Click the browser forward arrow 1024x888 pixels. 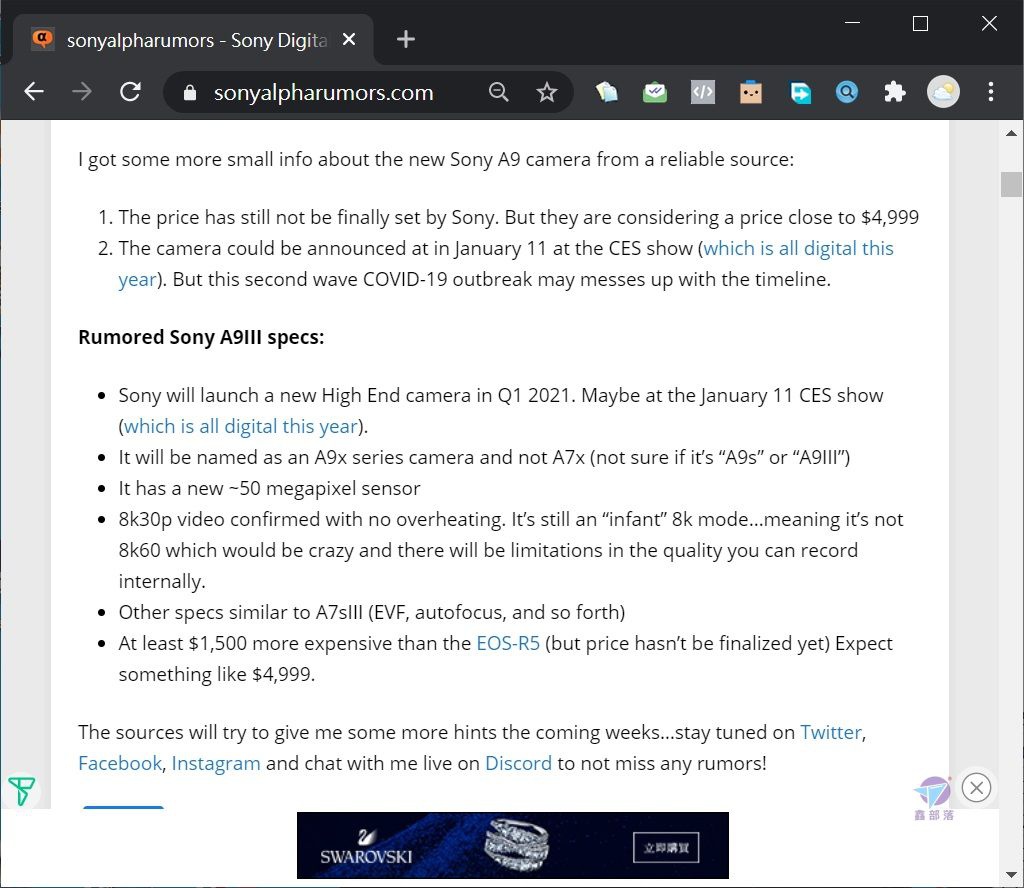tap(82, 92)
